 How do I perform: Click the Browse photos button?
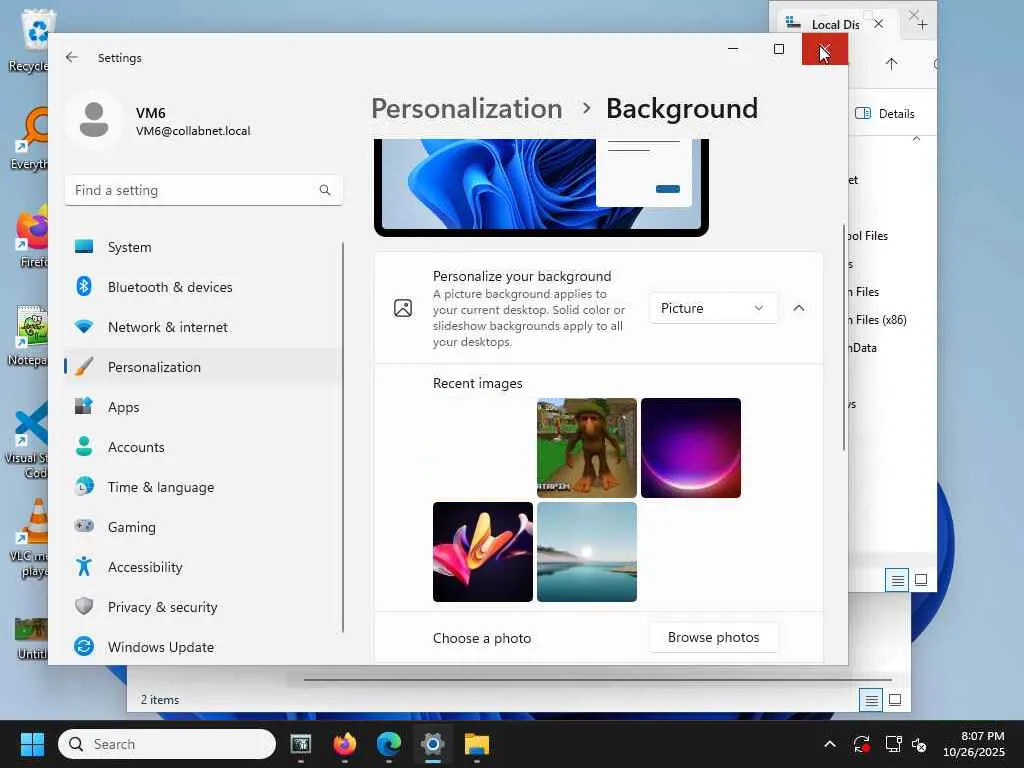click(713, 637)
